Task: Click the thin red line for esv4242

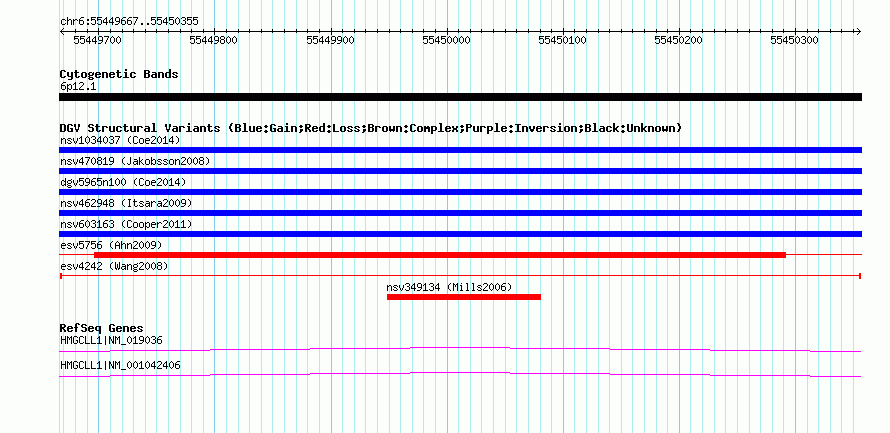Action: (x=460, y=276)
